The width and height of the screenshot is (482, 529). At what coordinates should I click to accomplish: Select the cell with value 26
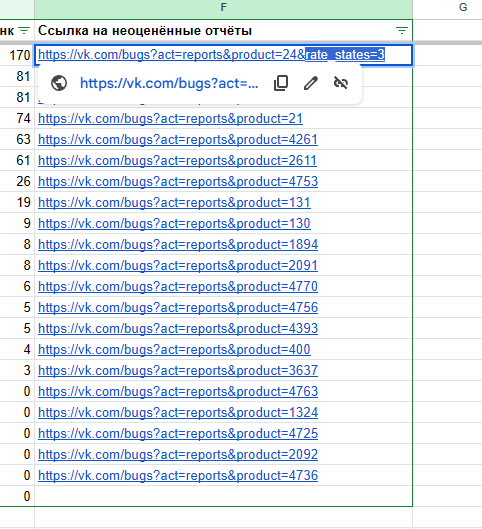coord(17,182)
